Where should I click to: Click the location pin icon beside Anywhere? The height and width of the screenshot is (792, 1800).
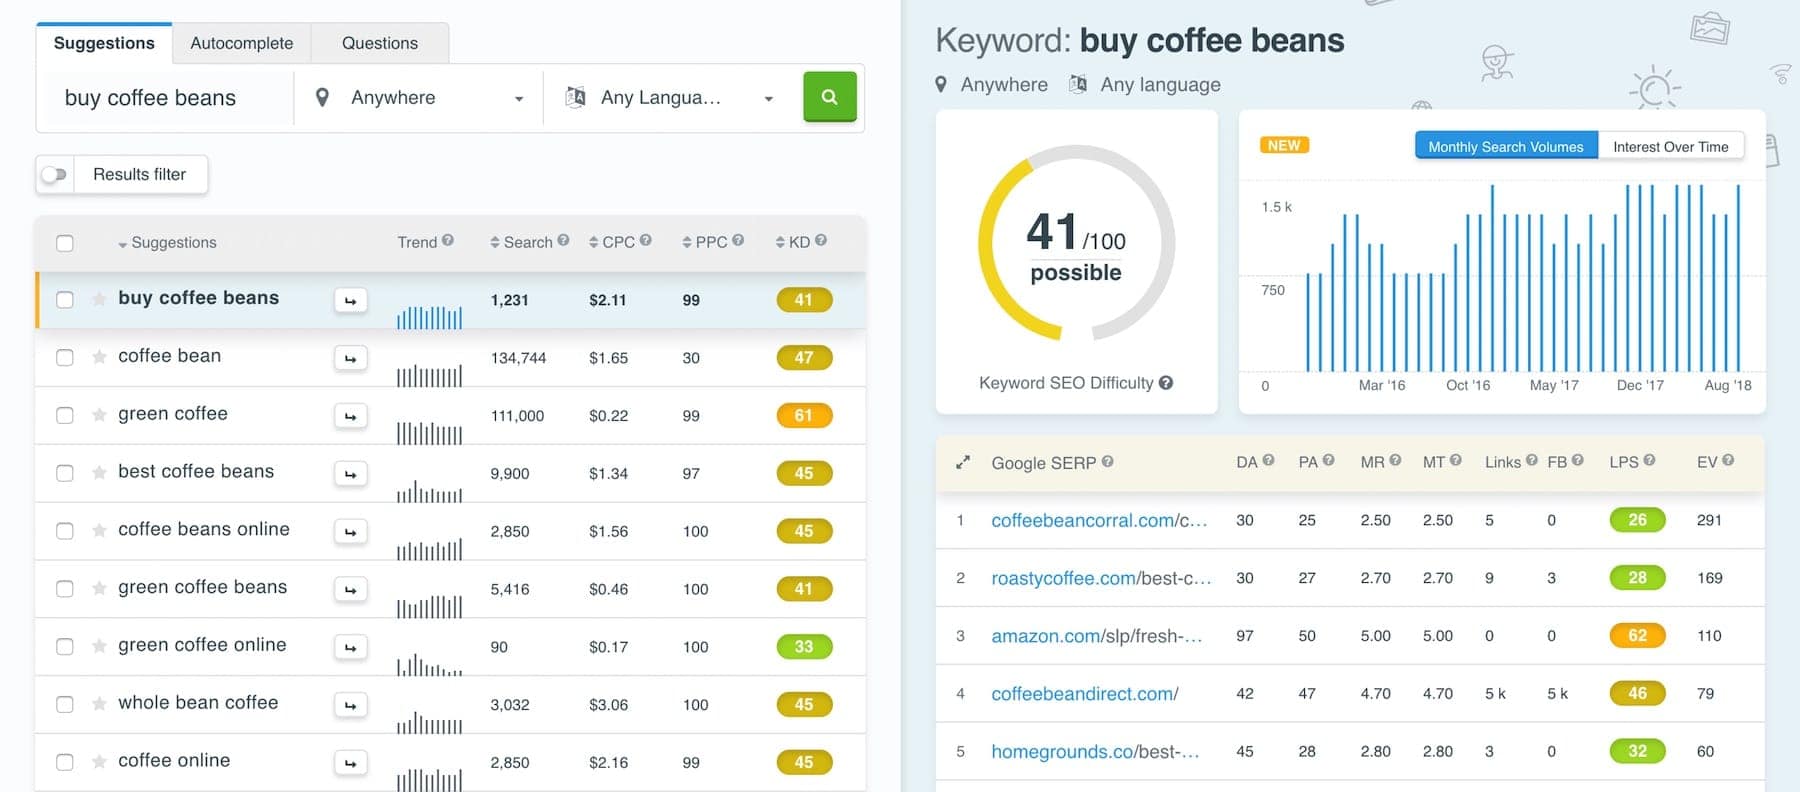(322, 98)
